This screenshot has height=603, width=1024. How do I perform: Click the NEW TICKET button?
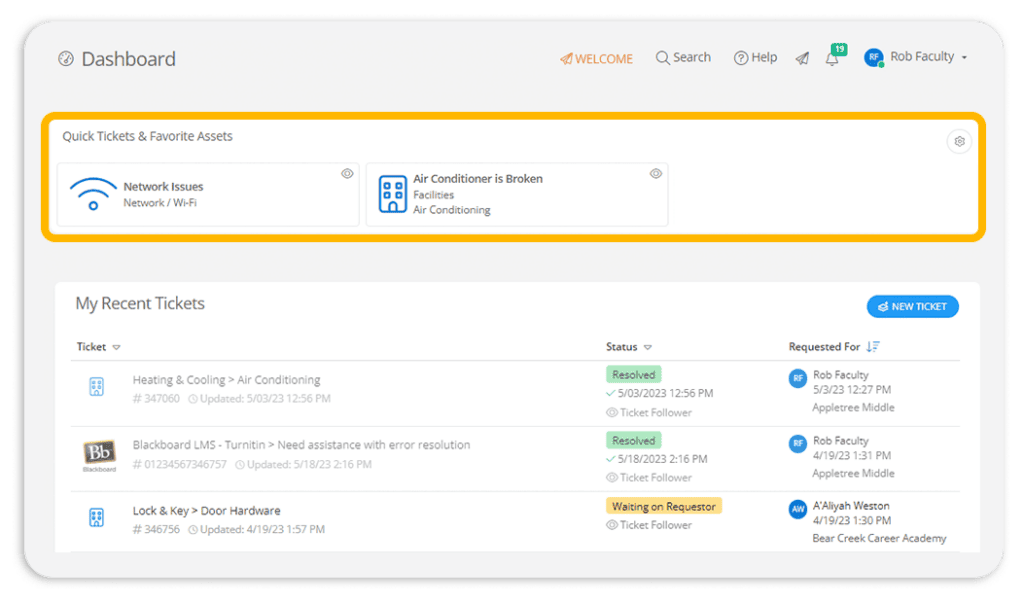[x=912, y=306]
